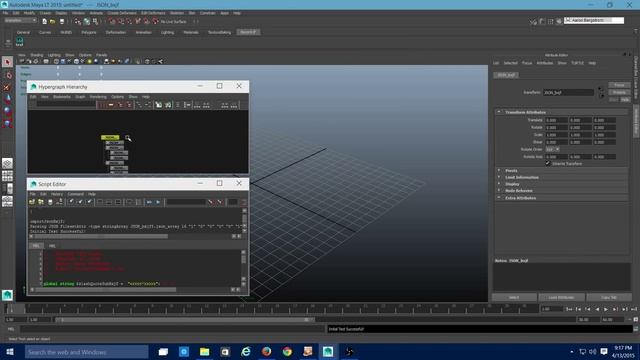Open Firefox from the taskbar
Image resolution: width=640 pixels, height=360 pixels.
(266, 351)
